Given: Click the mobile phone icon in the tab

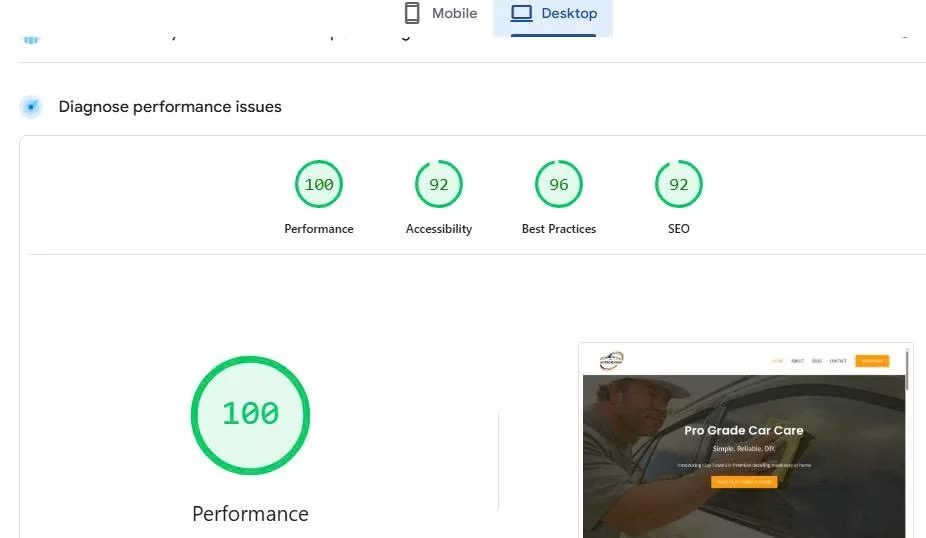Looking at the screenshot, I should [412, 13].
